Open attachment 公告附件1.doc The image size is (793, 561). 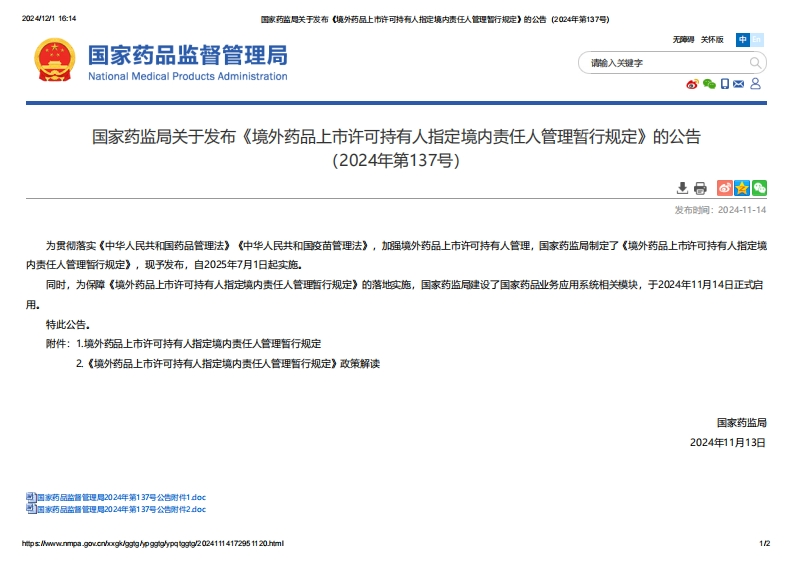(x=120, y=497)
